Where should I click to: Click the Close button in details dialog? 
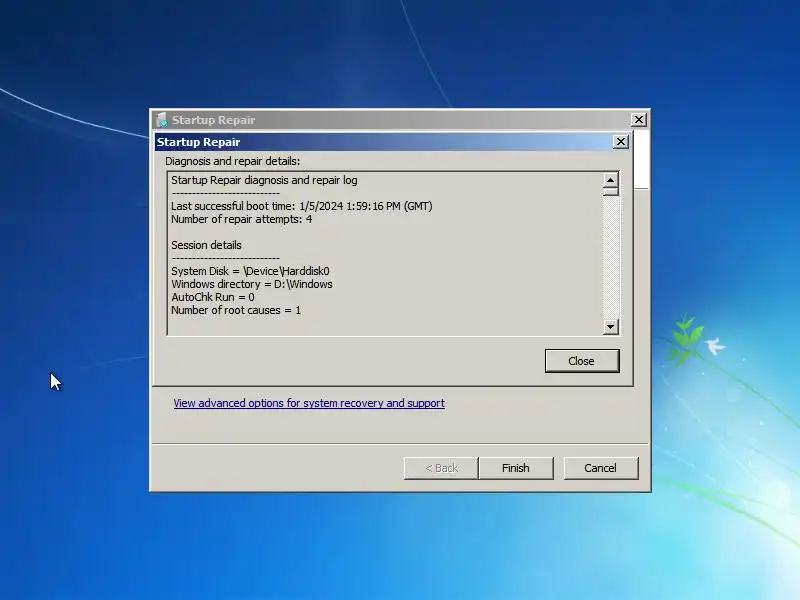coord(582,361)
